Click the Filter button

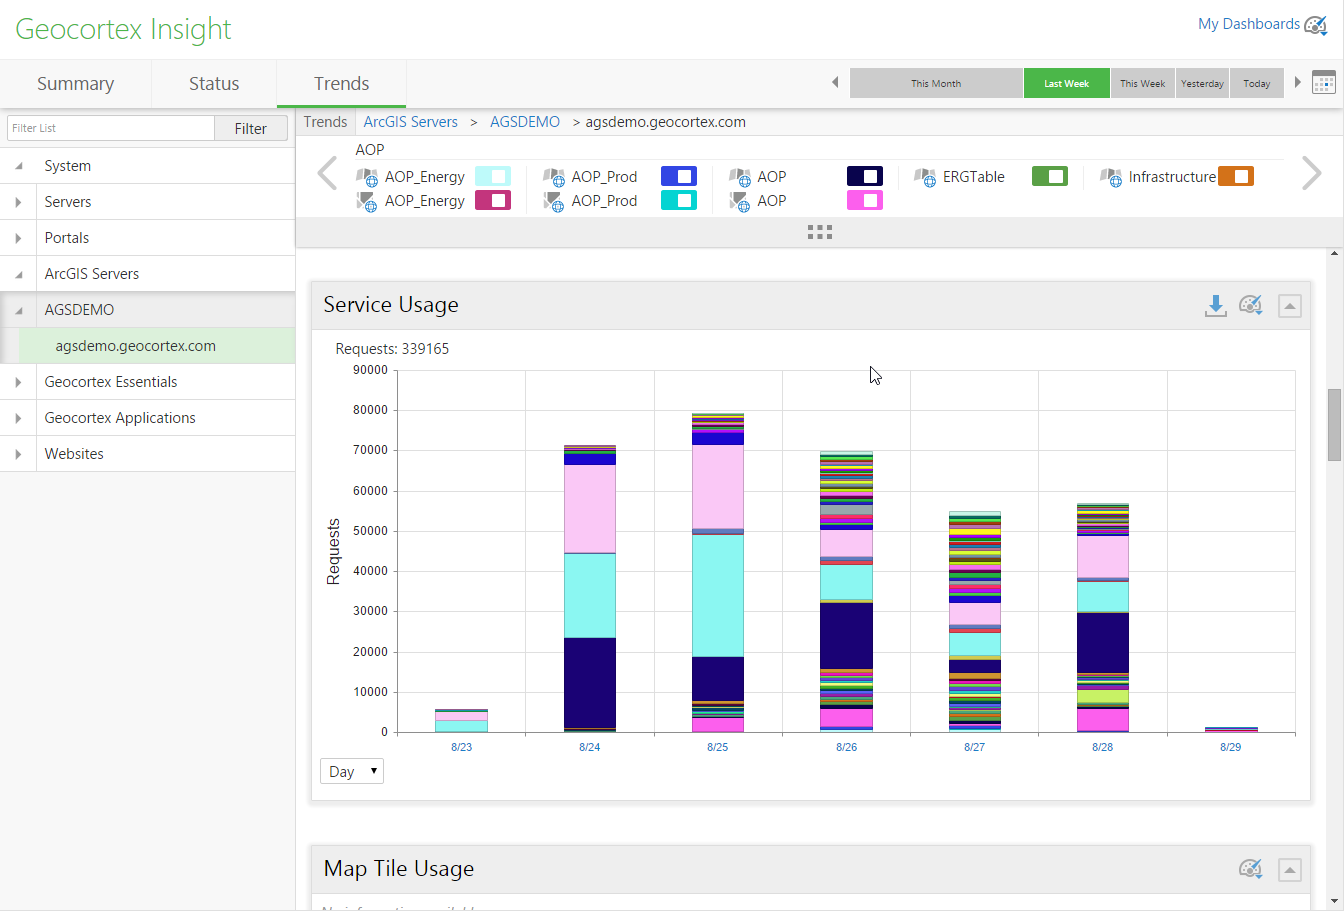251,128
